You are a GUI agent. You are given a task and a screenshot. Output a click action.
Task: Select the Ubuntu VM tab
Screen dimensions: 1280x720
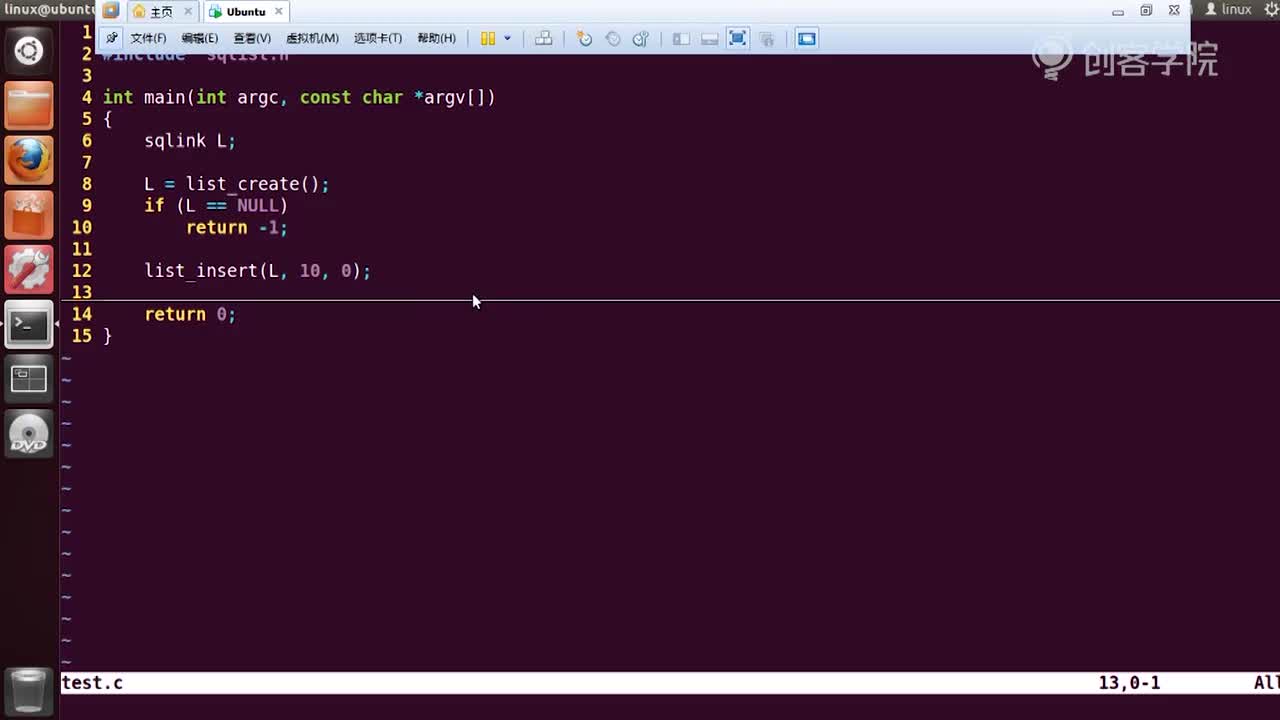245,11
